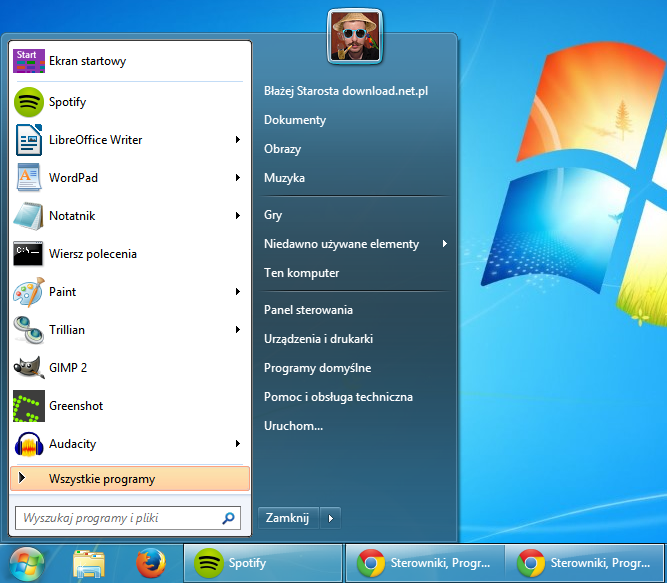Expand Paint jump list arrow
Screen dimensions: 667x583
tap(238, 291)
